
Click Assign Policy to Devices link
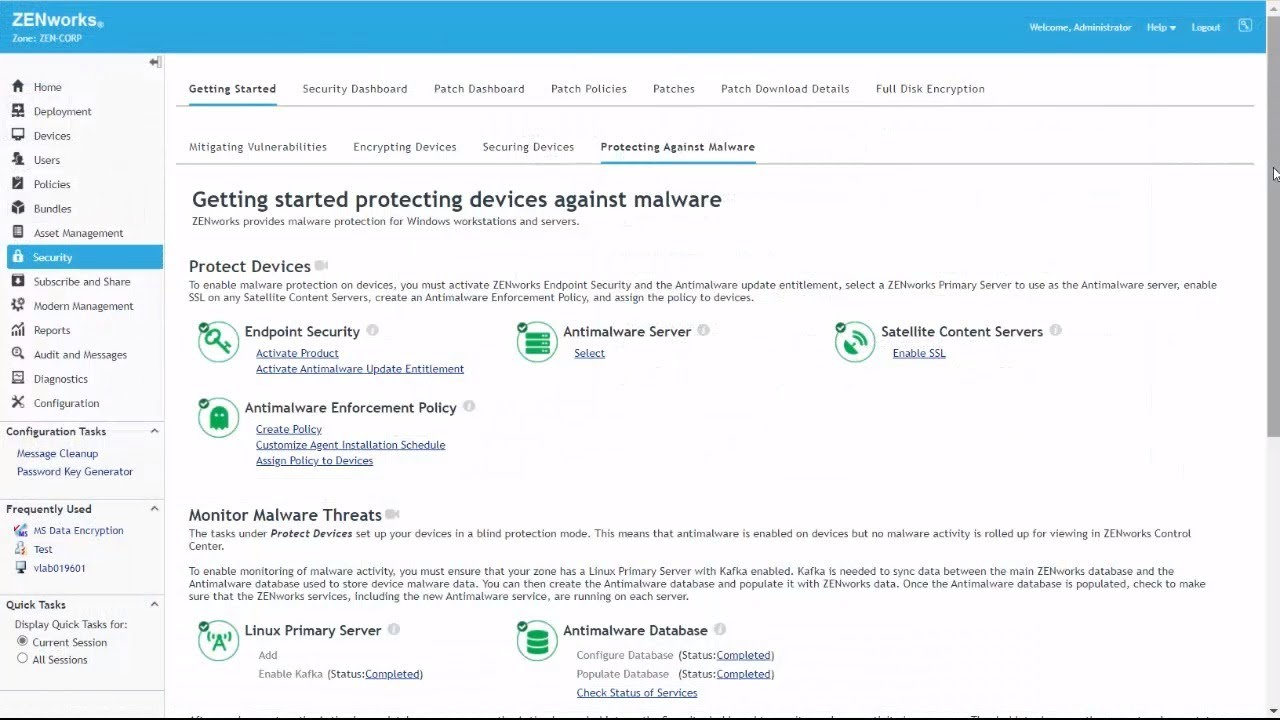314,461
